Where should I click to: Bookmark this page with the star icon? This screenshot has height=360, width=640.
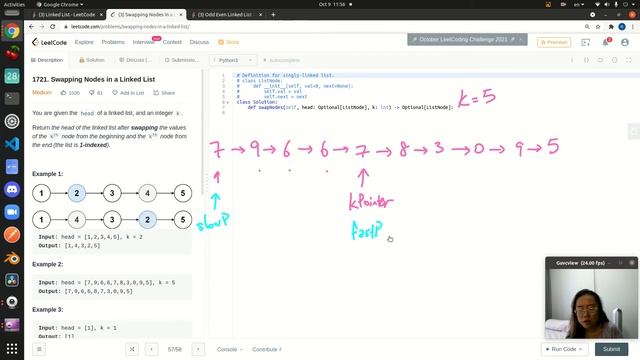click(598, 27)
